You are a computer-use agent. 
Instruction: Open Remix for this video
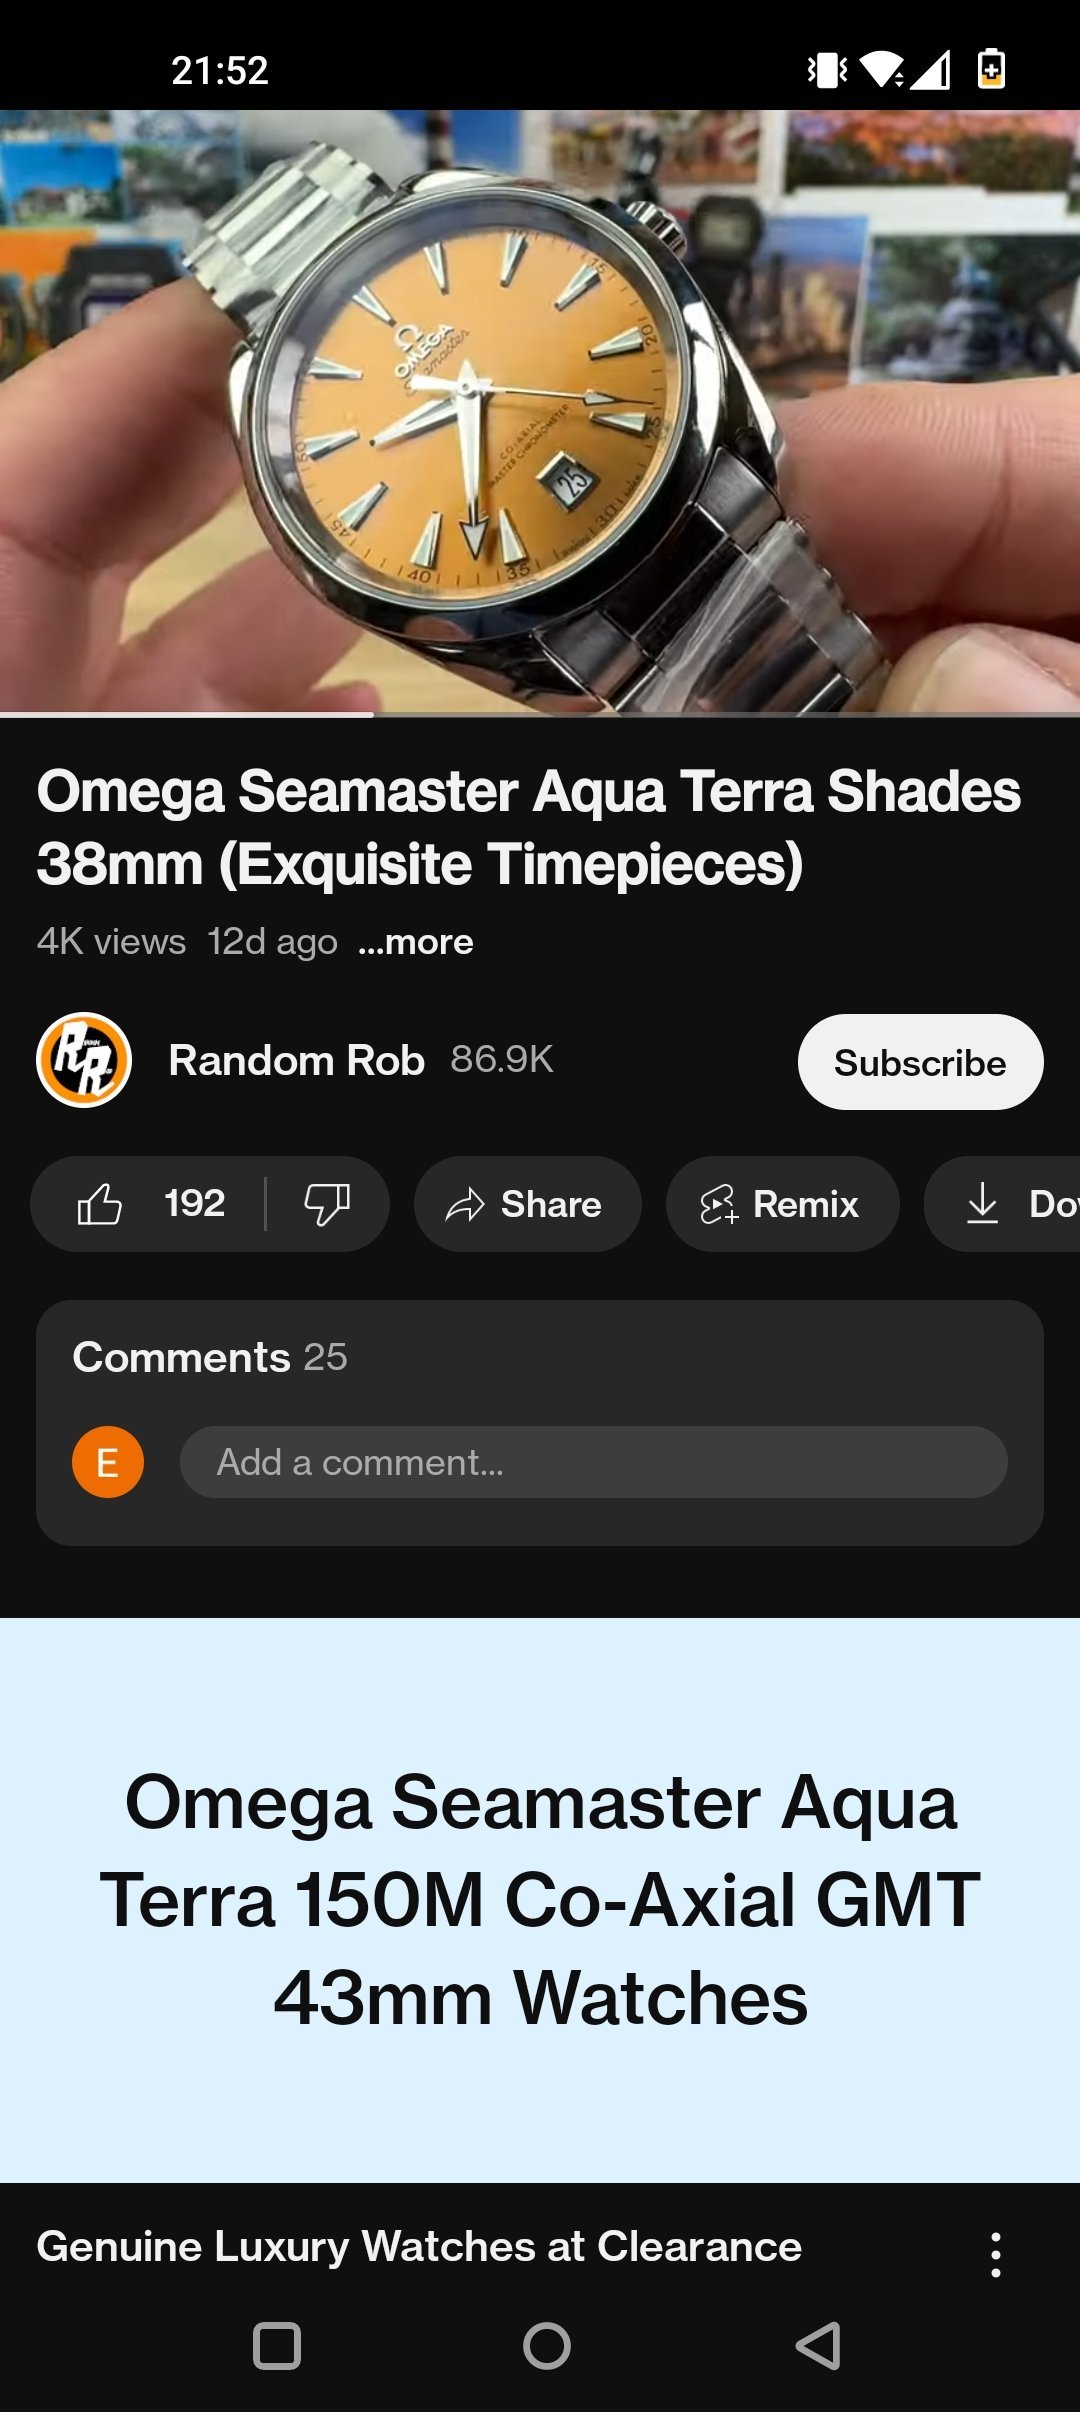(781, 1204)
